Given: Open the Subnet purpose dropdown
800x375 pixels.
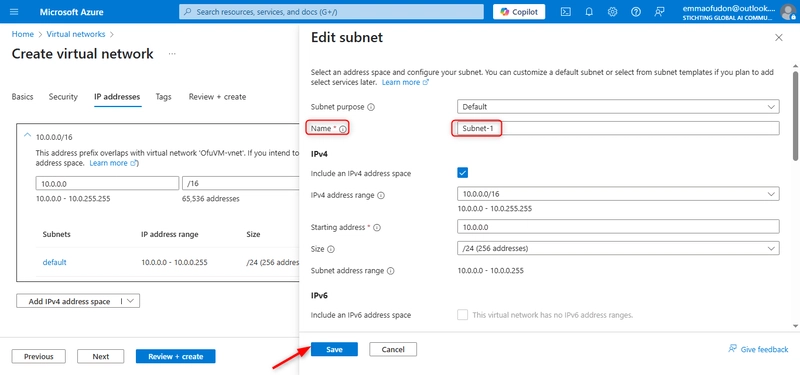Looking at the screenshot, I should [x=618, y=107].
